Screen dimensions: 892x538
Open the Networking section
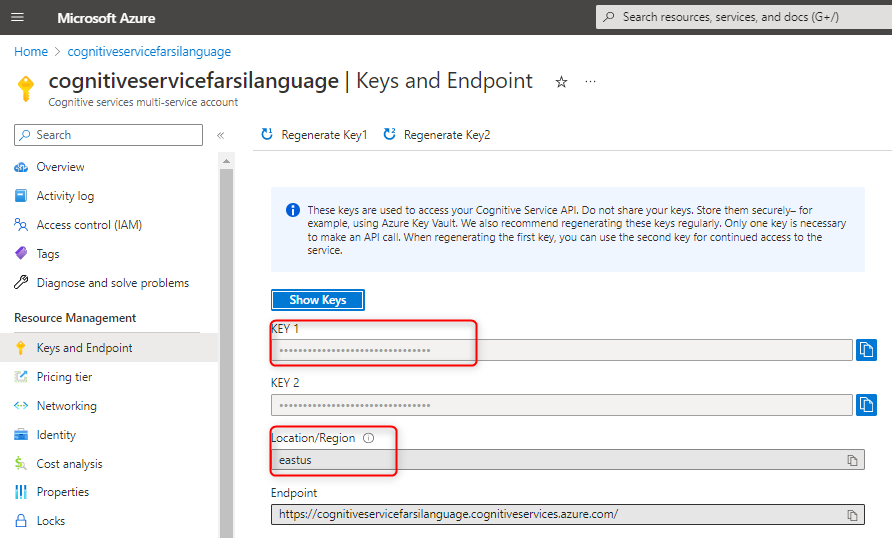66,406
